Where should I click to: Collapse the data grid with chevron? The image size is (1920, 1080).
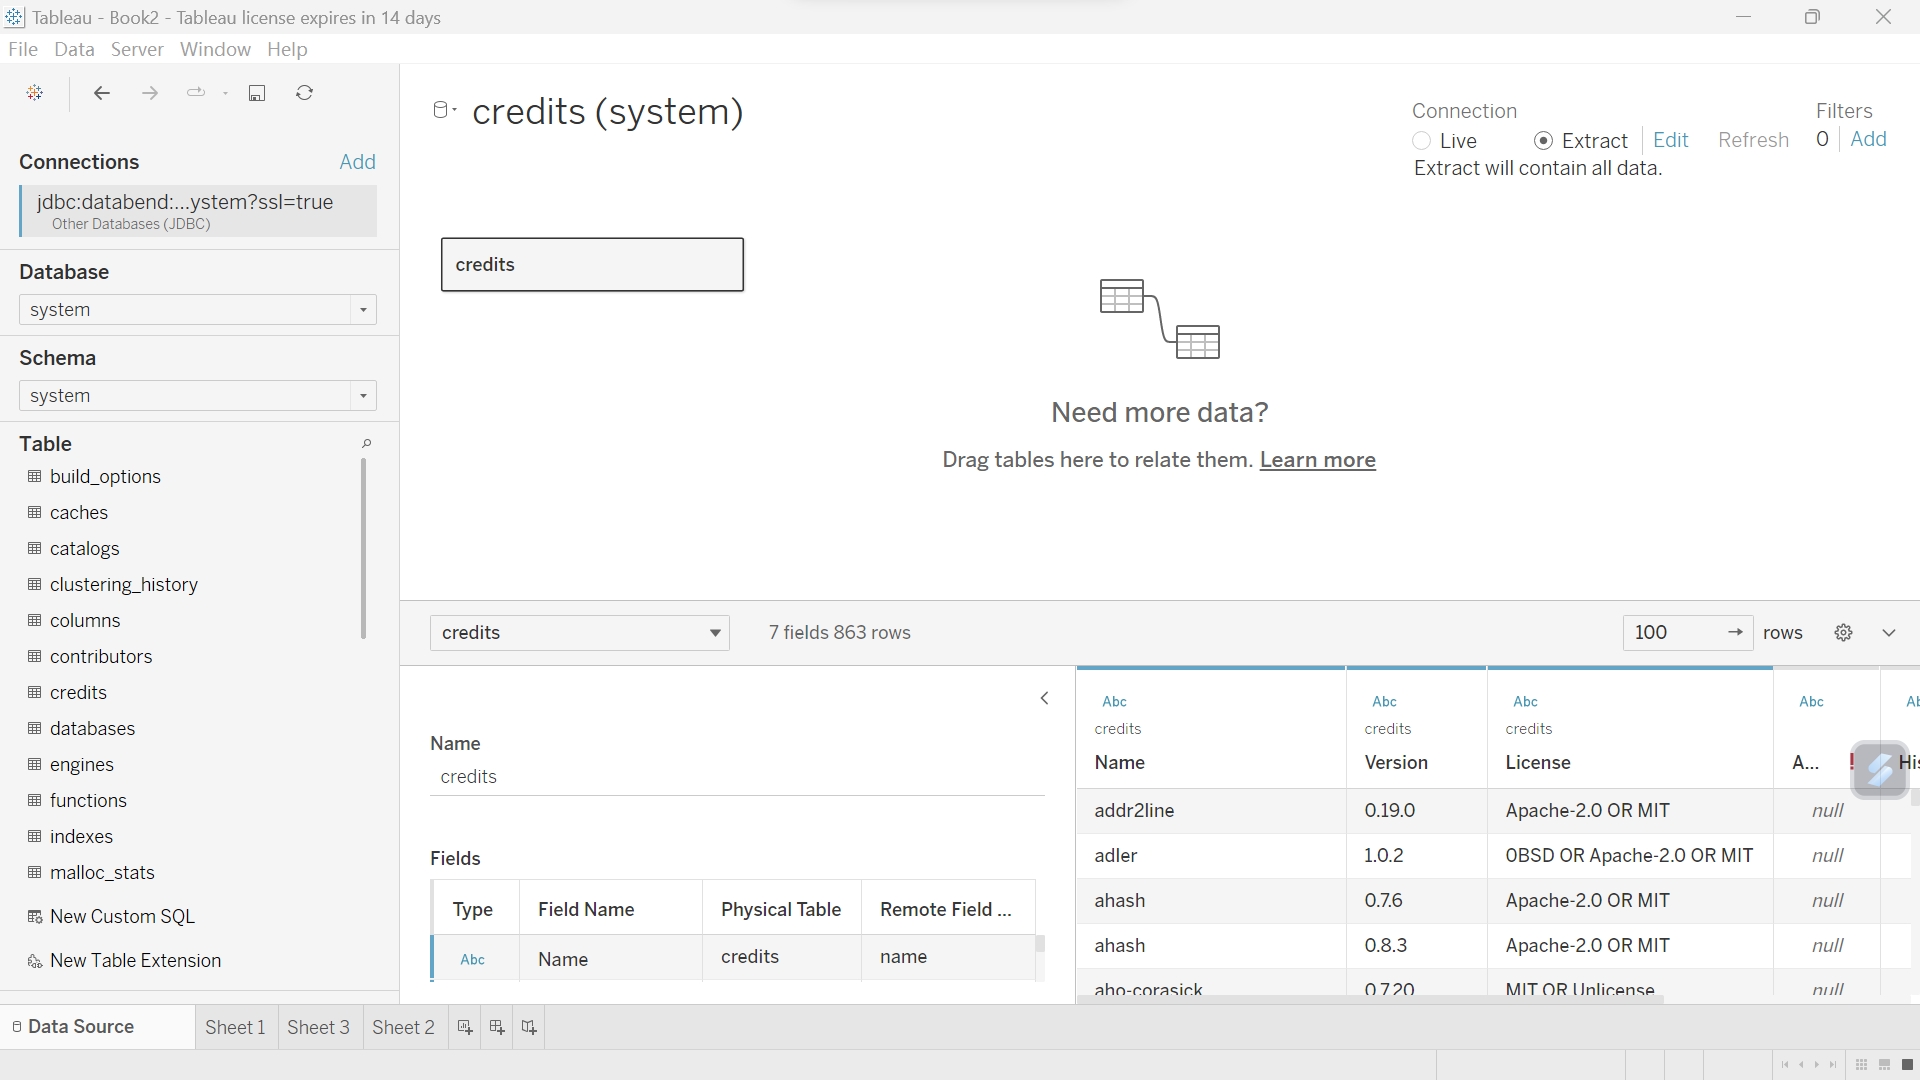[x=1889, y=633]
